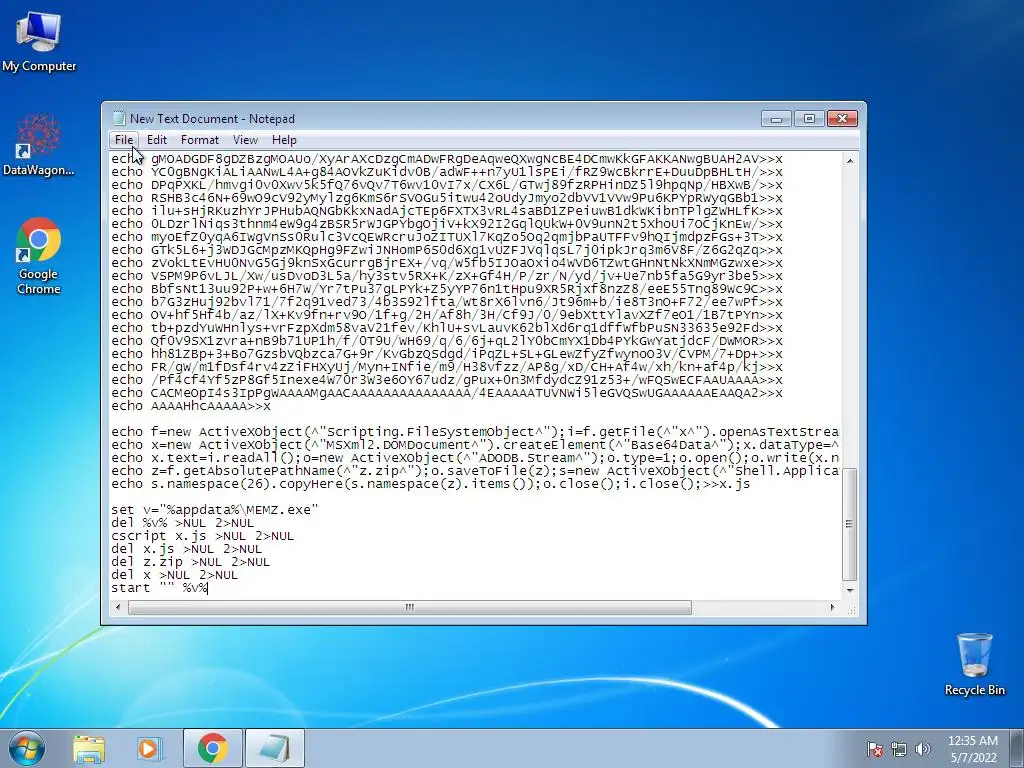This screenshot has height=768, width=1024.
Task: Click the line starting 'echo RSHB3c46N+69'
Action: tap(447, 198)
